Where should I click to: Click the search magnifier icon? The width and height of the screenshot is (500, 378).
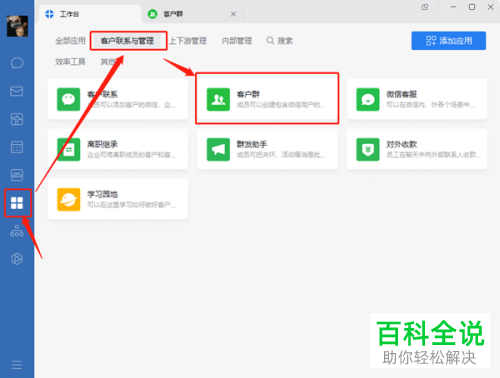270,41
